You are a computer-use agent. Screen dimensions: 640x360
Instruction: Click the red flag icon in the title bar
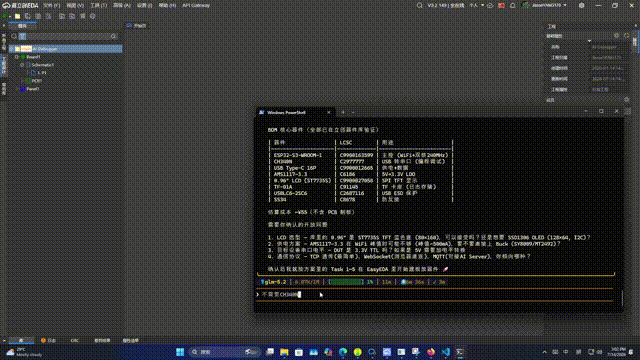point(501,5)
